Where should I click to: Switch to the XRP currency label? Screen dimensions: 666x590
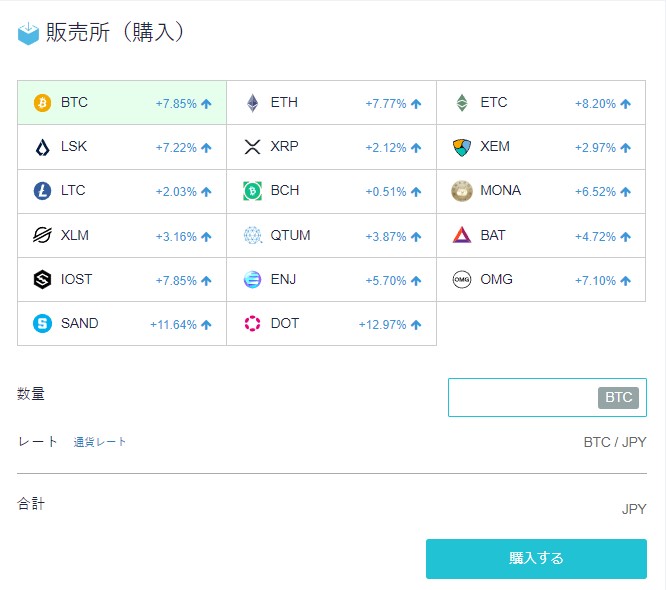pos(285,147)
